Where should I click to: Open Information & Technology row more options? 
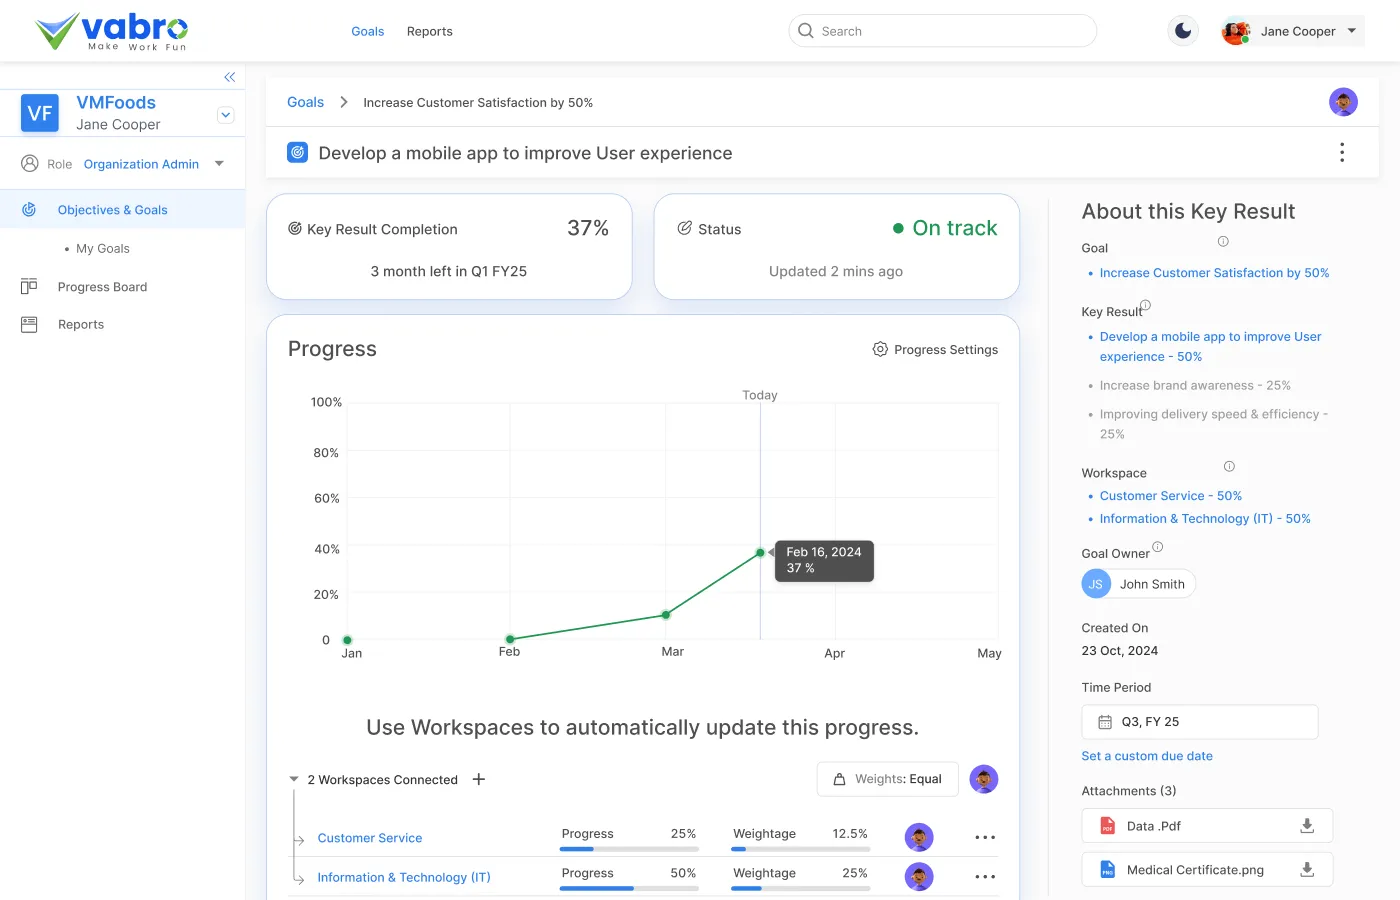tap(984, 877)
